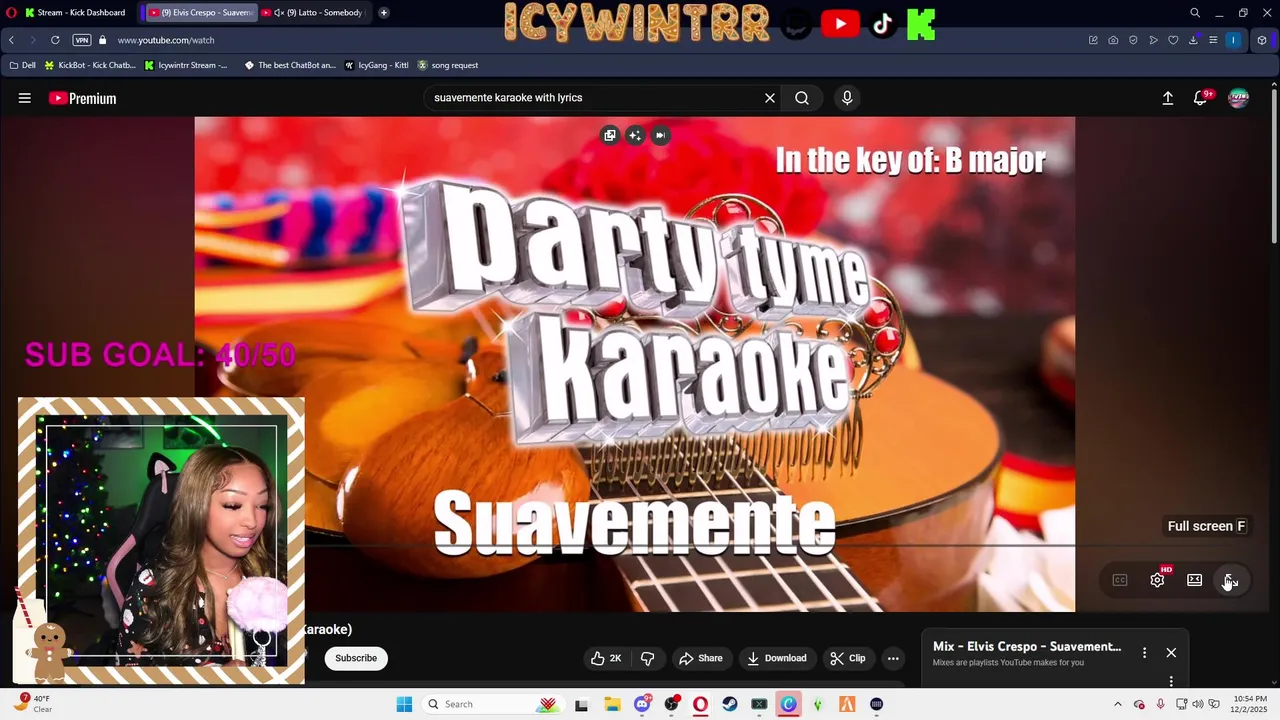The image size is (1280, 720).
Task: Open the Dell bookmarks folder
Action: click(x=22, y=65)
